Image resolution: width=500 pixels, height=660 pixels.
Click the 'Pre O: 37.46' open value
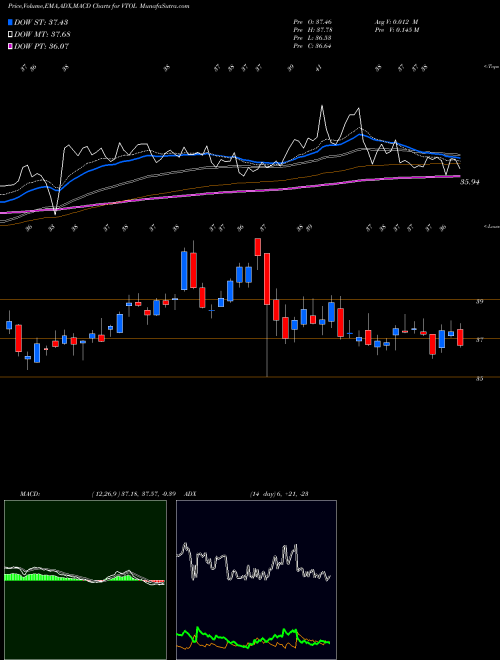point(313,21)
